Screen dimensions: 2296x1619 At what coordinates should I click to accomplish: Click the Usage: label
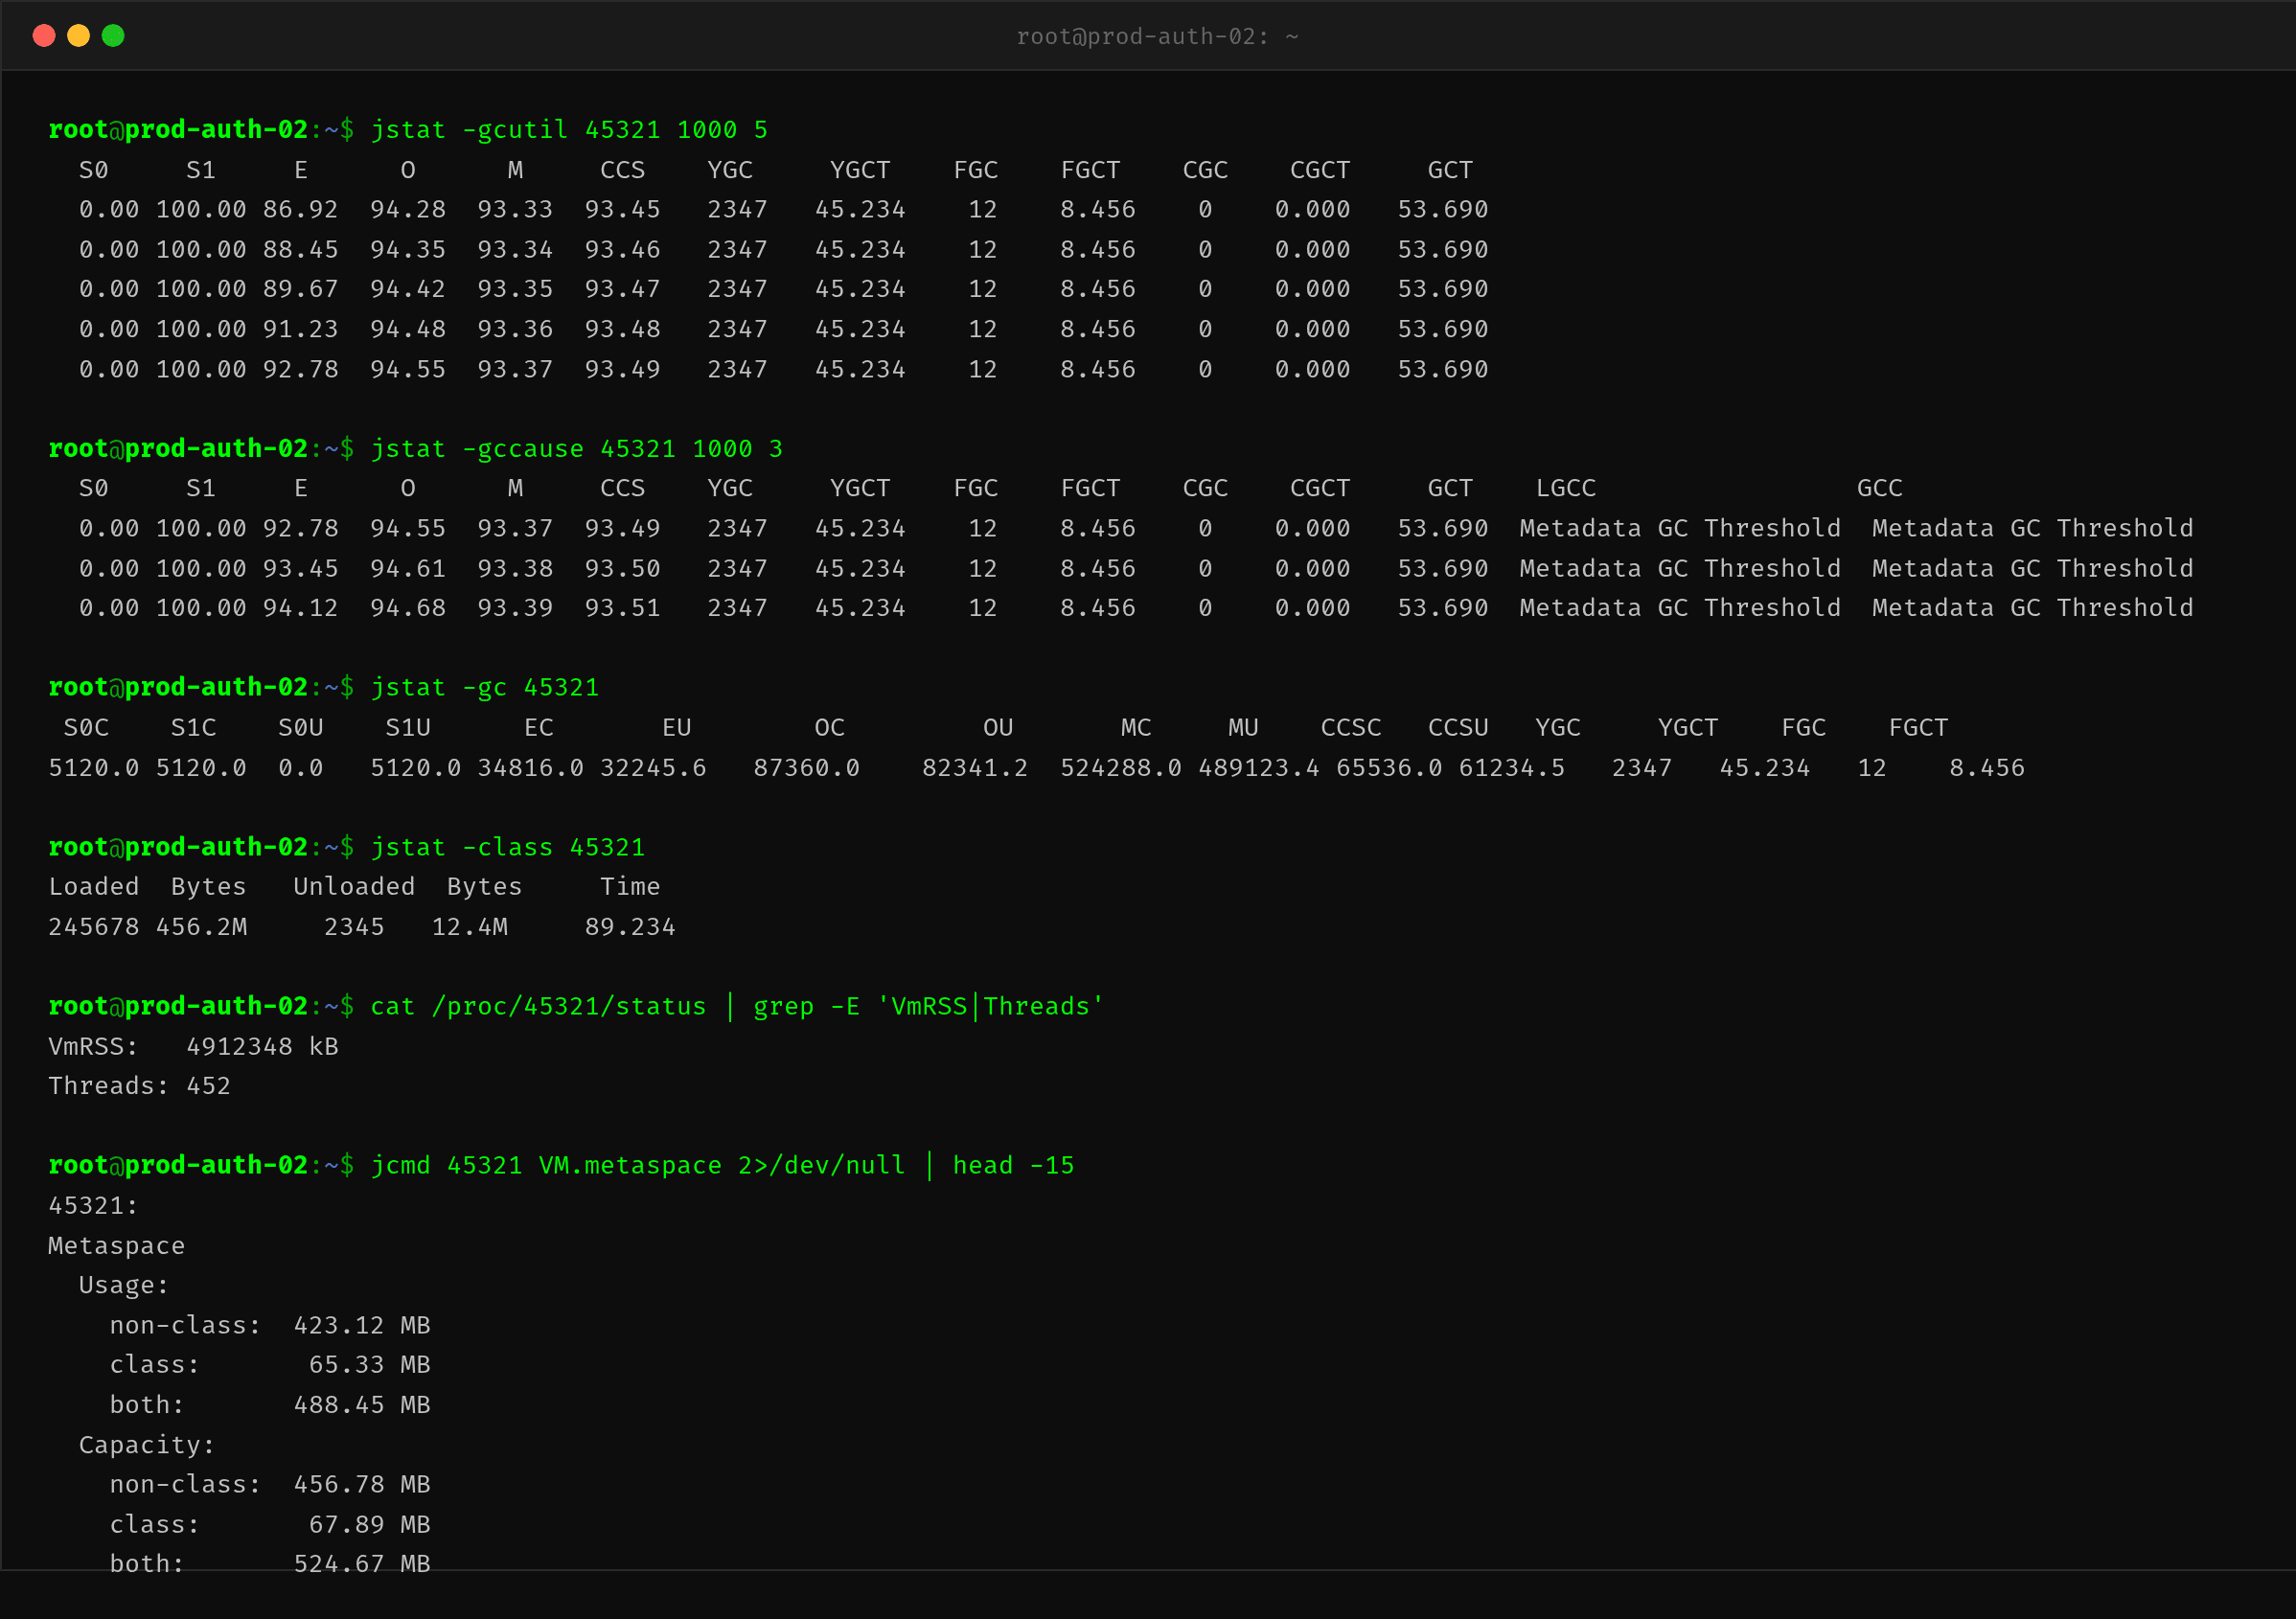(x=124, y=1286)
